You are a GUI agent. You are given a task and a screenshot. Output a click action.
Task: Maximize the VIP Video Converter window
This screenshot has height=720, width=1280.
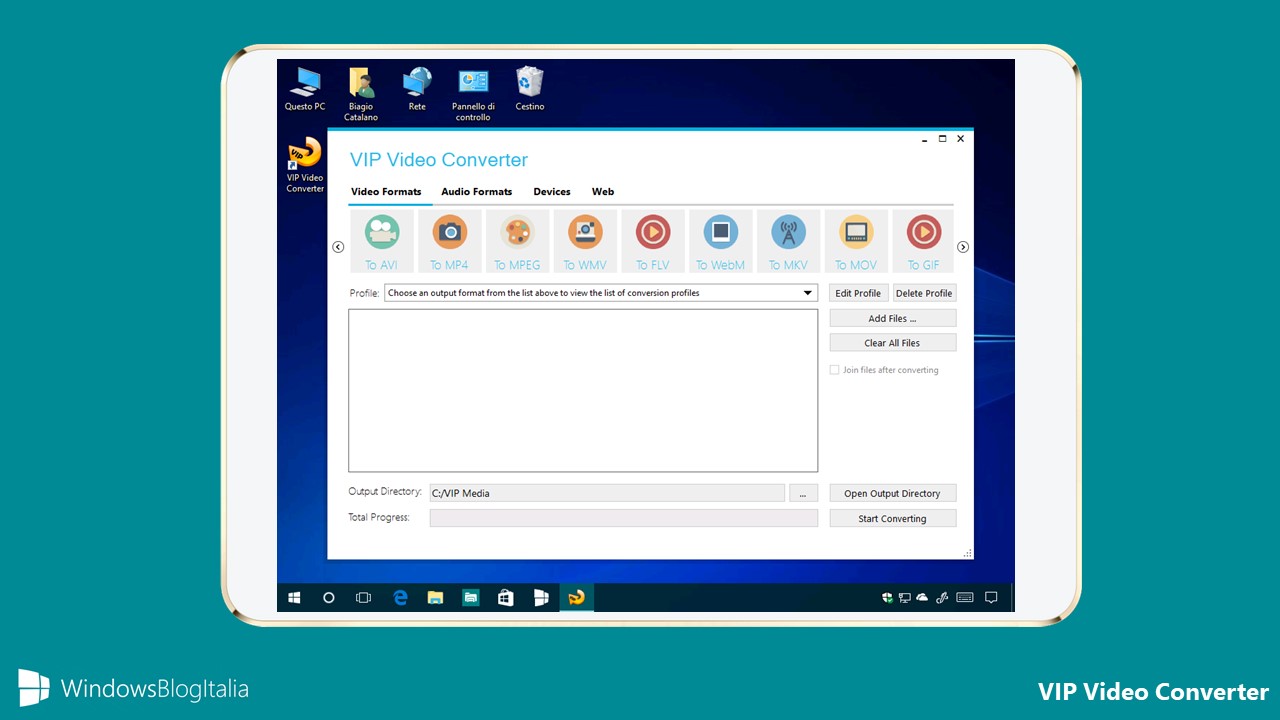(x=942, y=139)
